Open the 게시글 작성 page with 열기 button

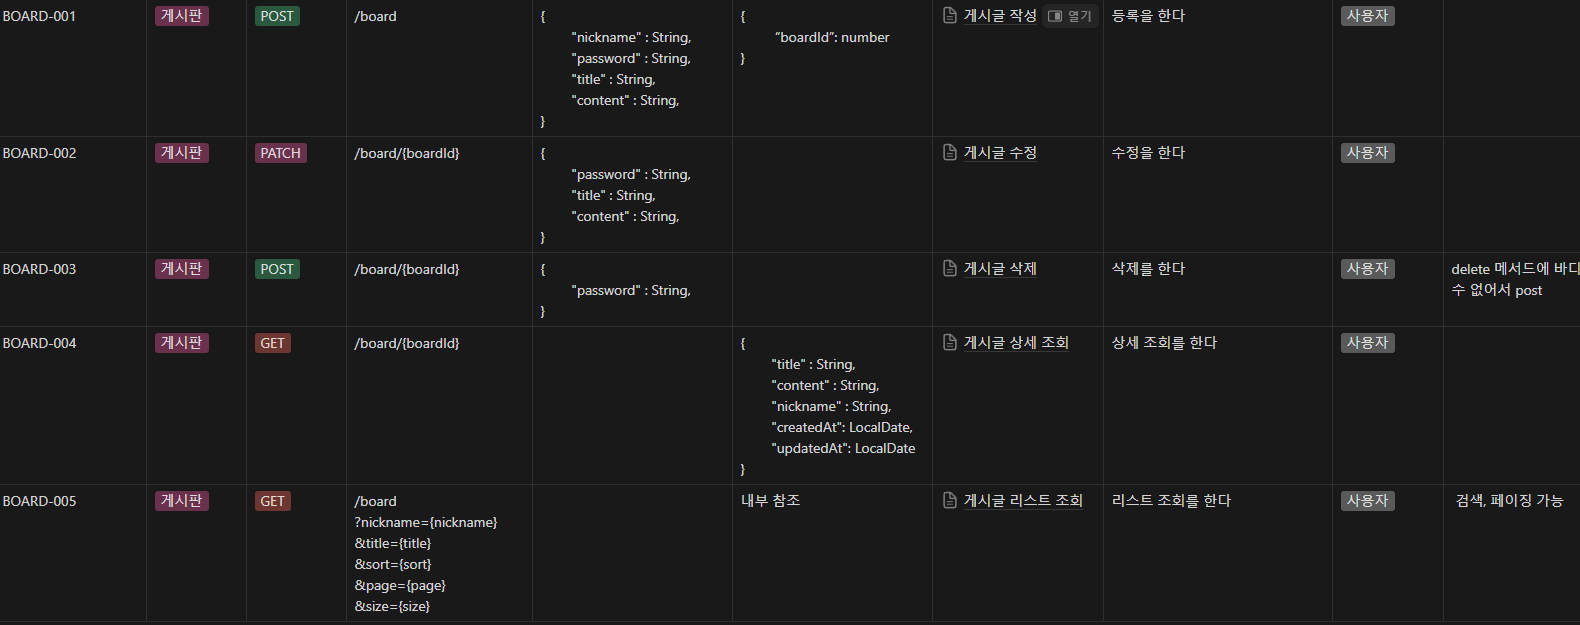click(x=1070, y=16)
